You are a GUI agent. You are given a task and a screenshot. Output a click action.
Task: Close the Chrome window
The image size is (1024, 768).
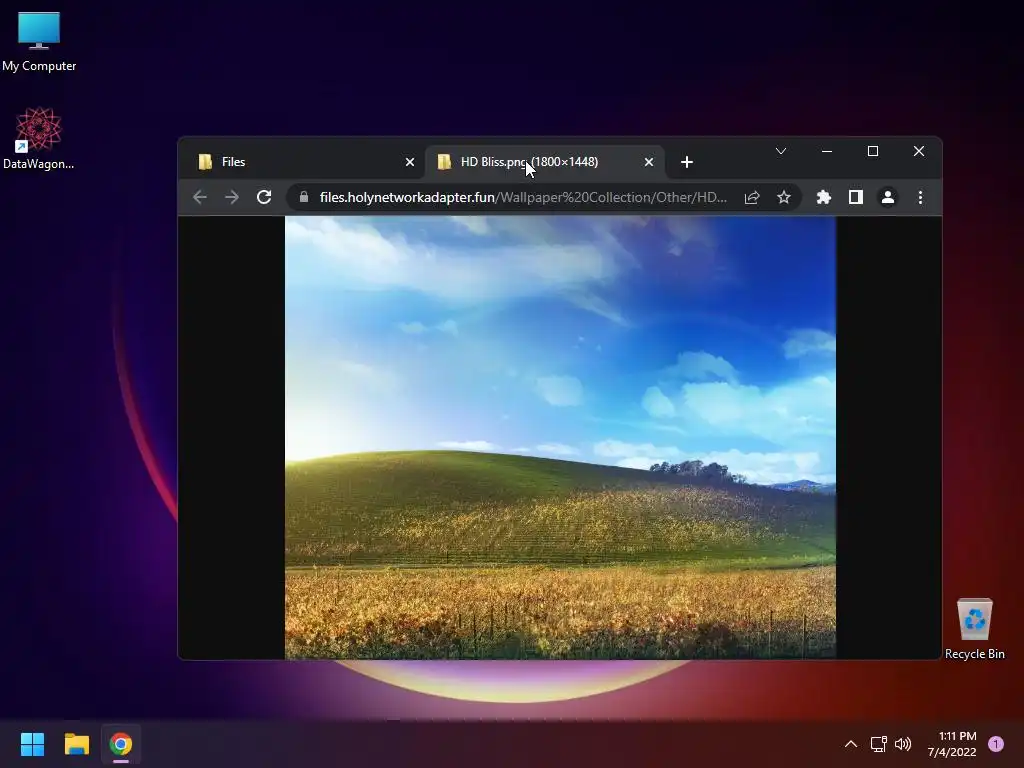pyautogui.click(x=918, y=151)
